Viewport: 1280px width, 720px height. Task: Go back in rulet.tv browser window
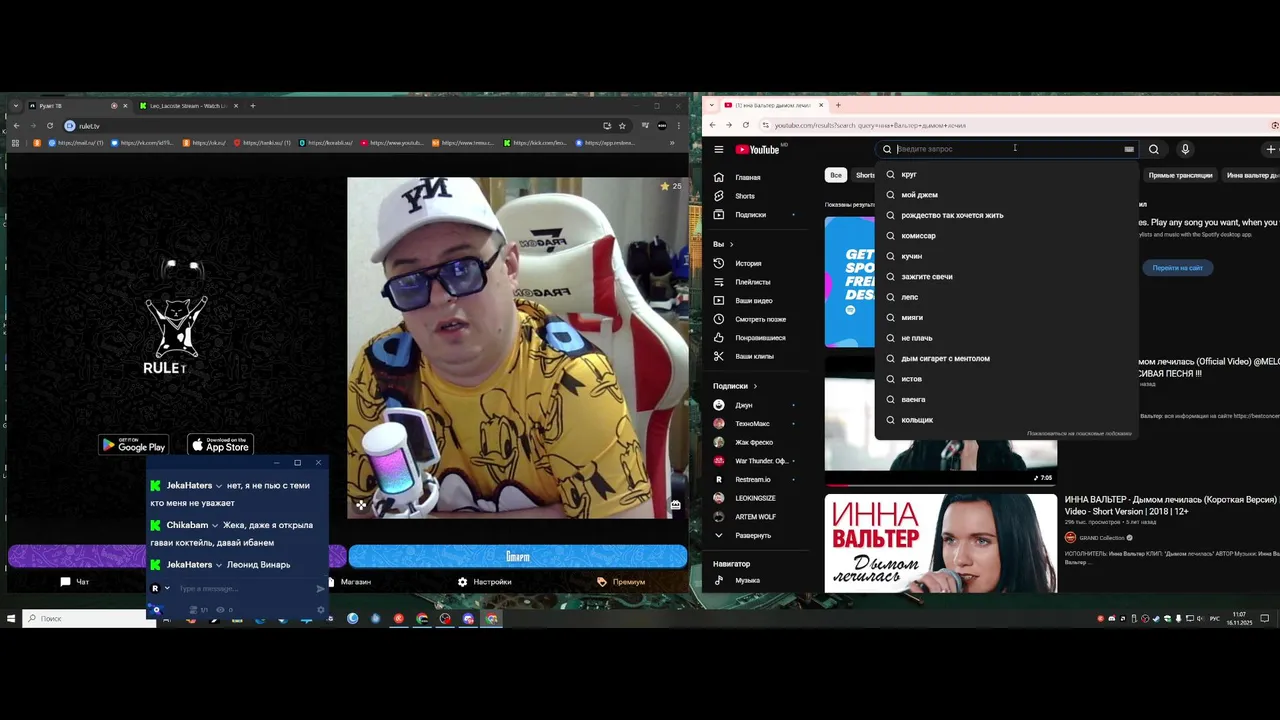coord(16,126)
